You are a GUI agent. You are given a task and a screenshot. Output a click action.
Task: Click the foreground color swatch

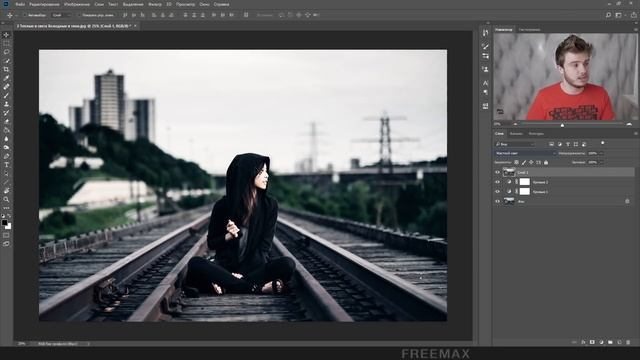[4, 222]
